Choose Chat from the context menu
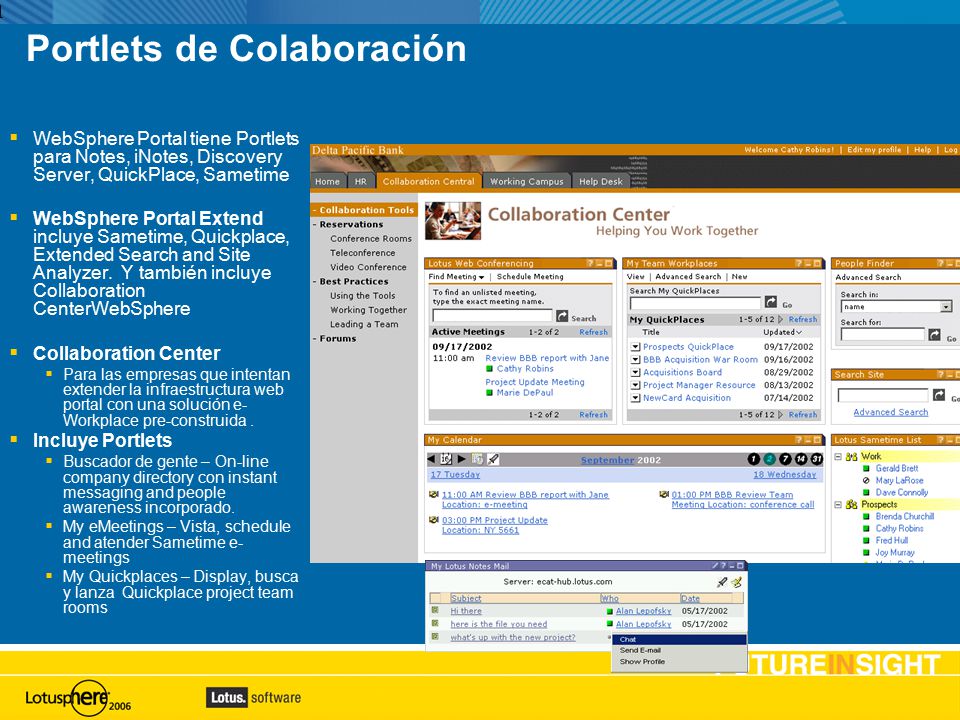960x720 pixels. point(679,639)
